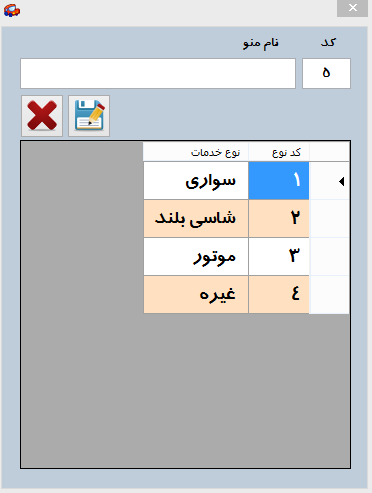The width and height of the screenshot is (372, 493).
Task: Select the کد نوع column header
Action: (x=279, y=152)
